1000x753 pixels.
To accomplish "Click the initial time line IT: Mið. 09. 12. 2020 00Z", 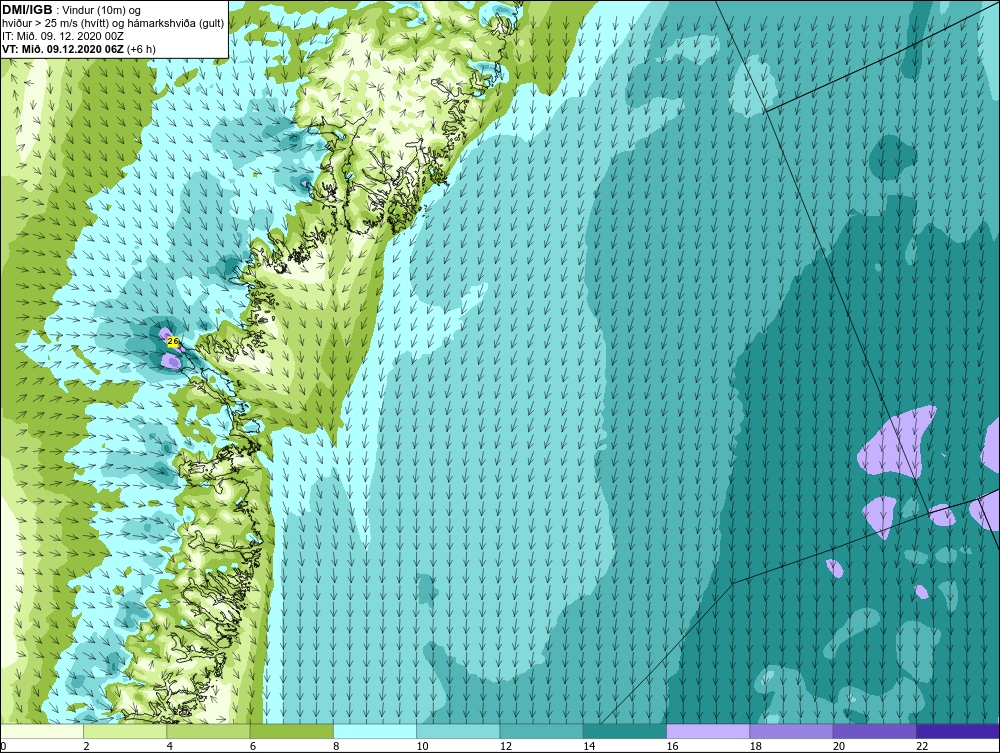I will click(x=62, y=36).
